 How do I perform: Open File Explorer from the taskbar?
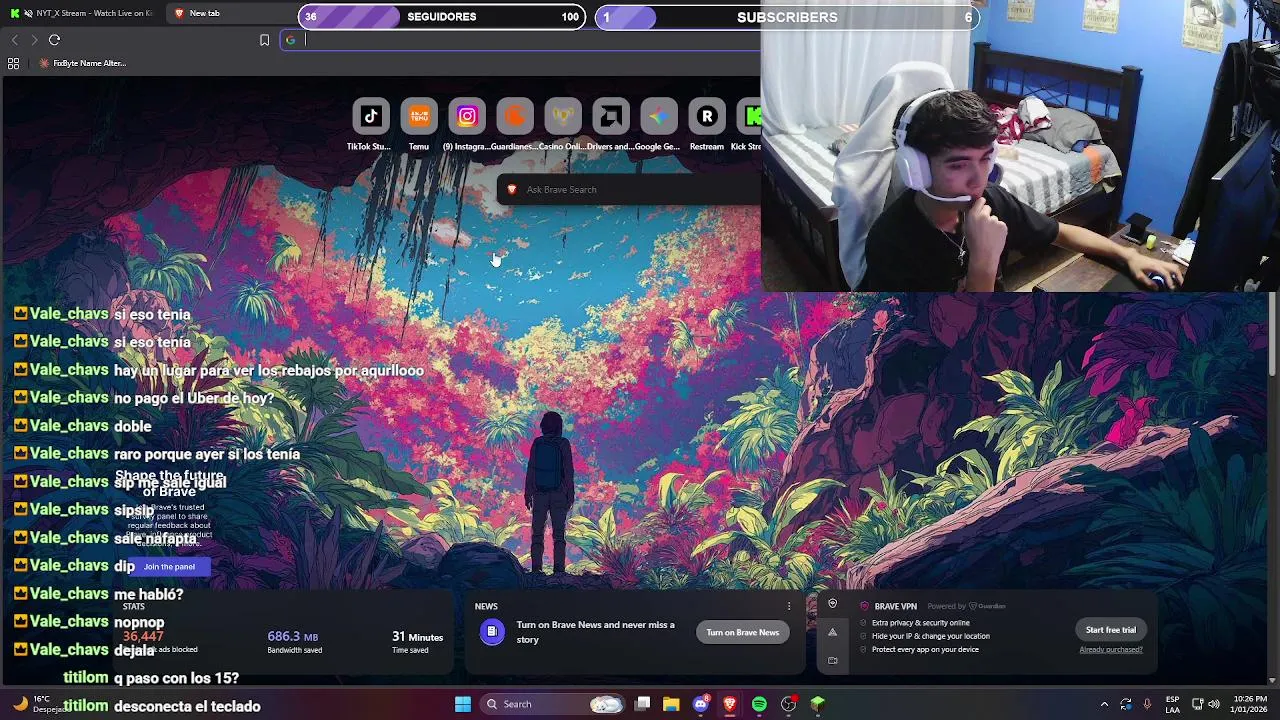[671, 704]
